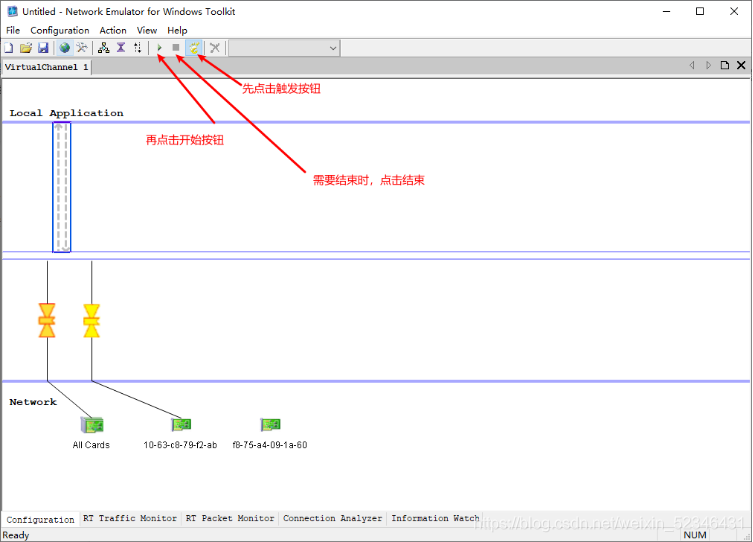The height and width of the screenshot is (542, 753).
Task: Open a file with the folder icon
Action: [x=26, y=48]
